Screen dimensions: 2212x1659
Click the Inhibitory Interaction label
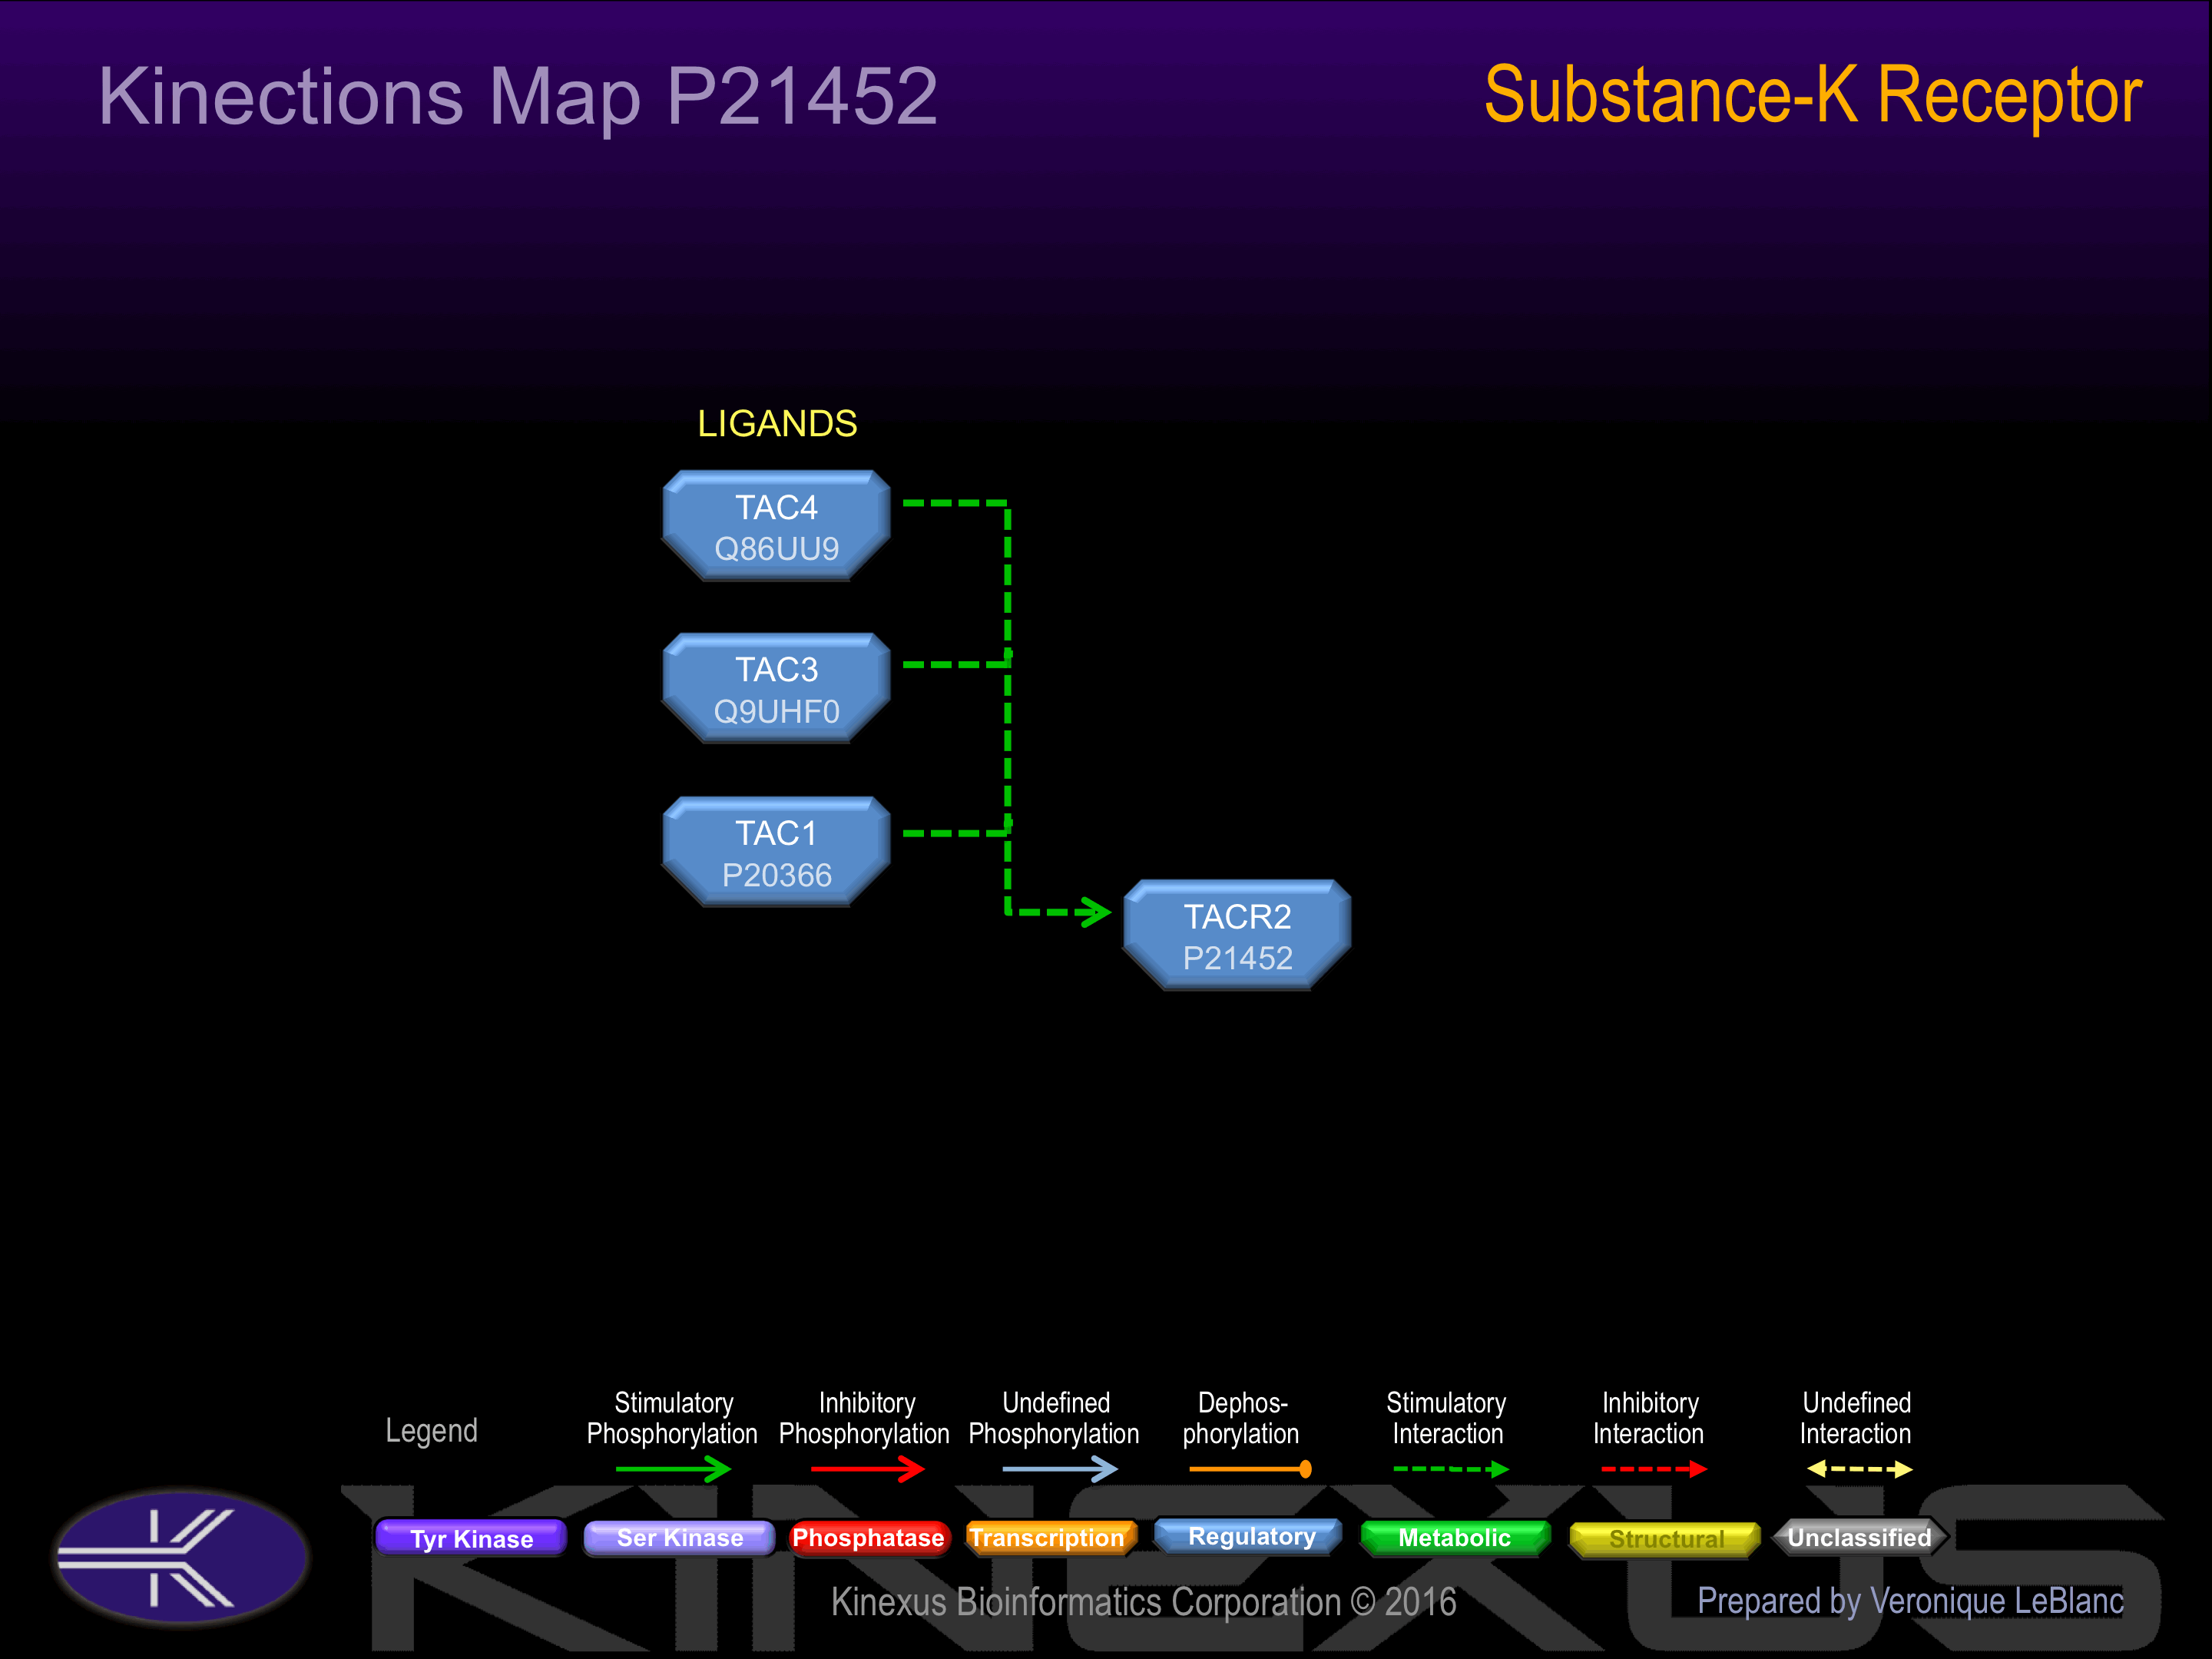[1649, 1418]
